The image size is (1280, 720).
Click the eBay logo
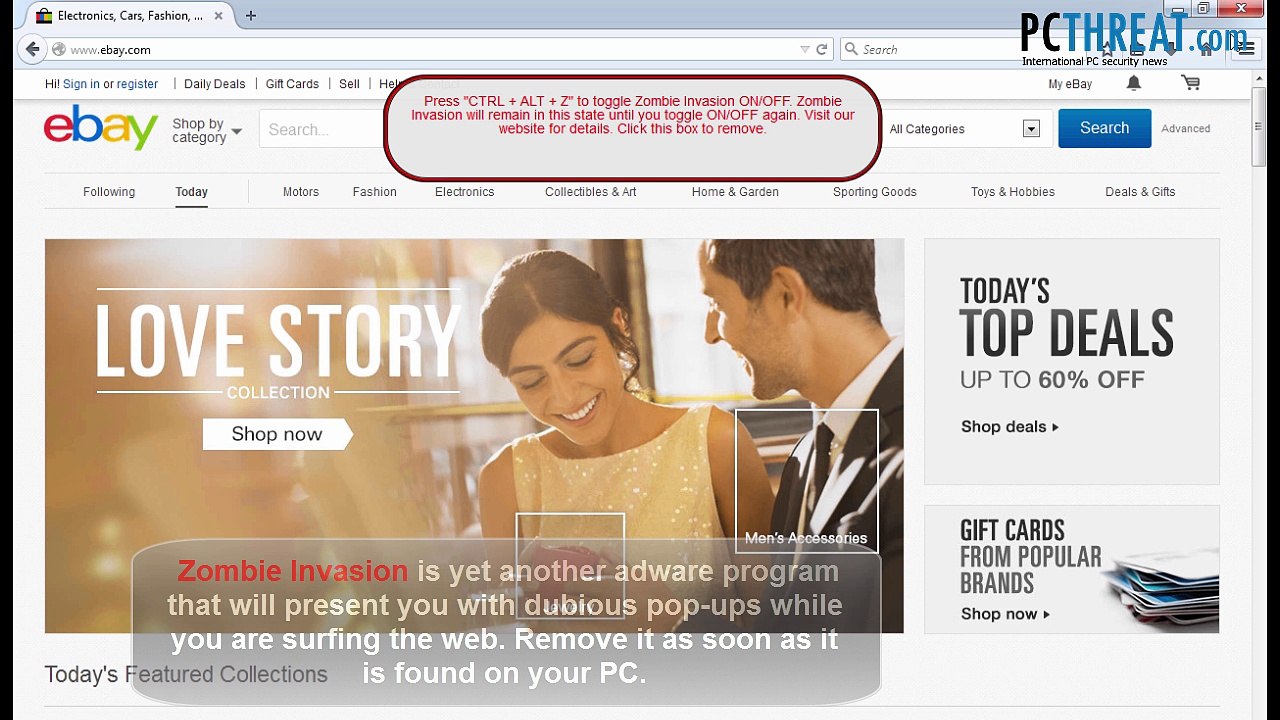tap(100, 128)
